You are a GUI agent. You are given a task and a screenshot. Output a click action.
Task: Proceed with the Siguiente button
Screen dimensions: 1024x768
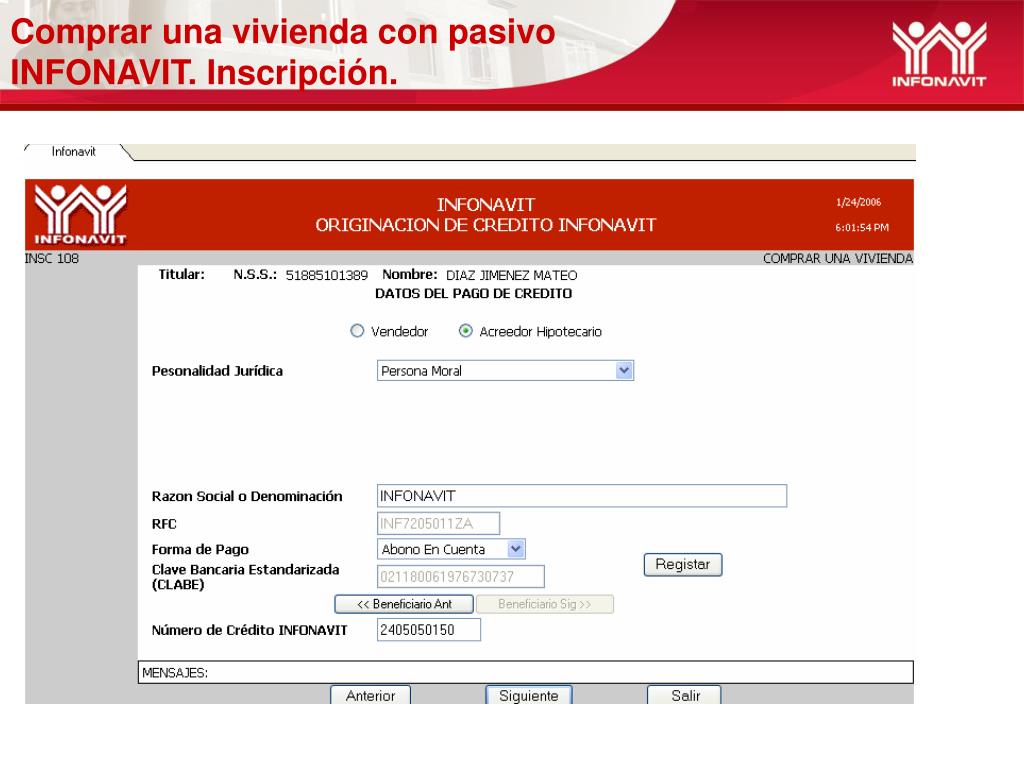click(529, 695)
